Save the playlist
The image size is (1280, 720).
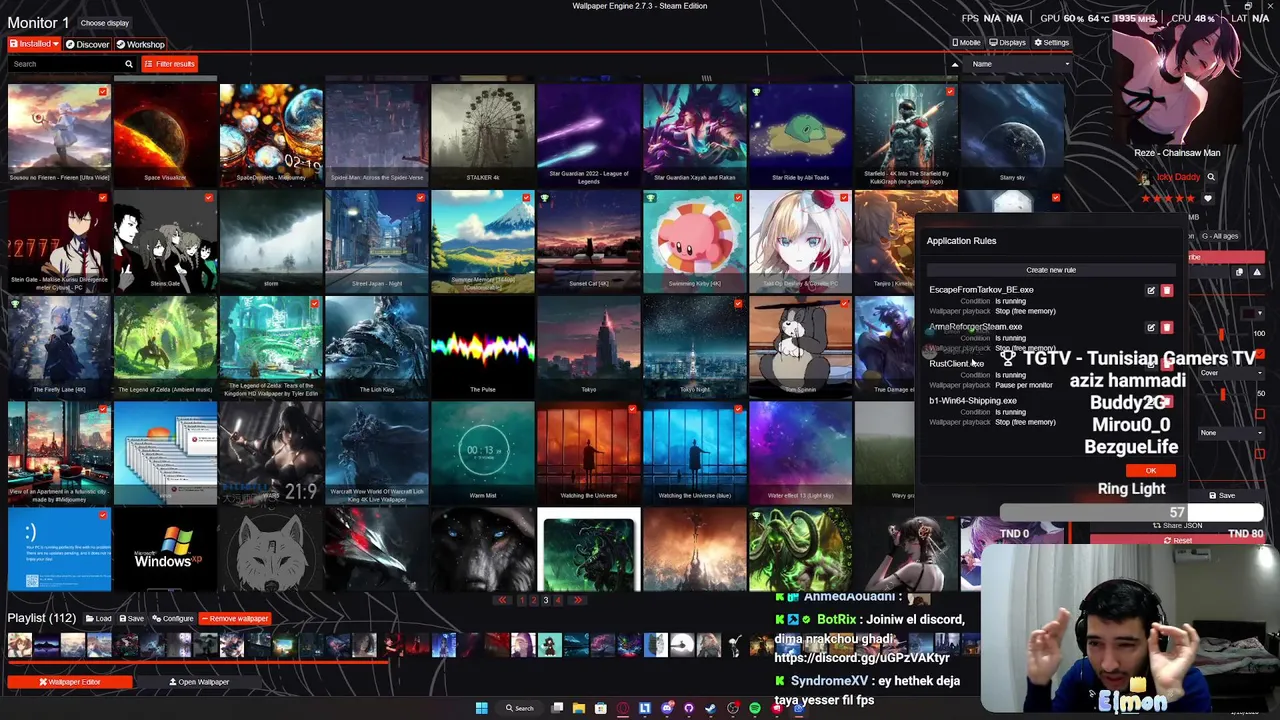tap(131, 618)
